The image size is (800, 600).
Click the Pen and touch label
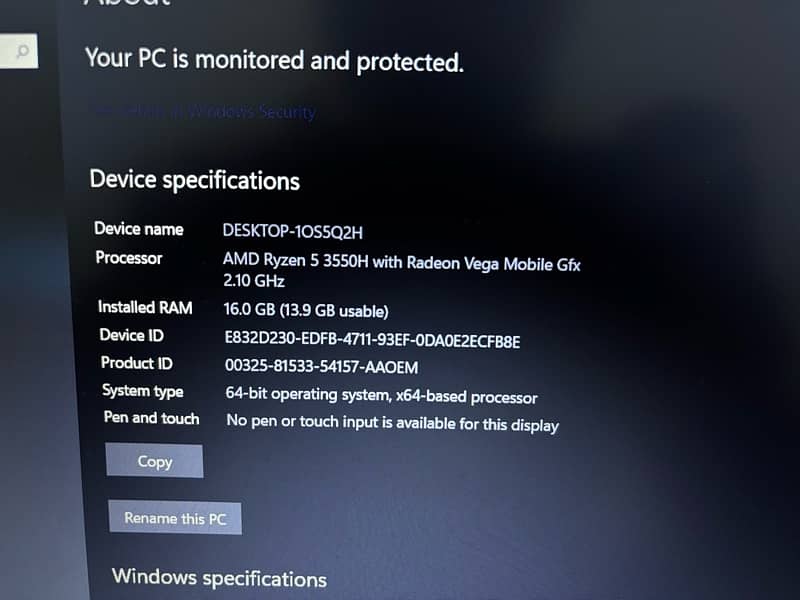coord(152,418)
